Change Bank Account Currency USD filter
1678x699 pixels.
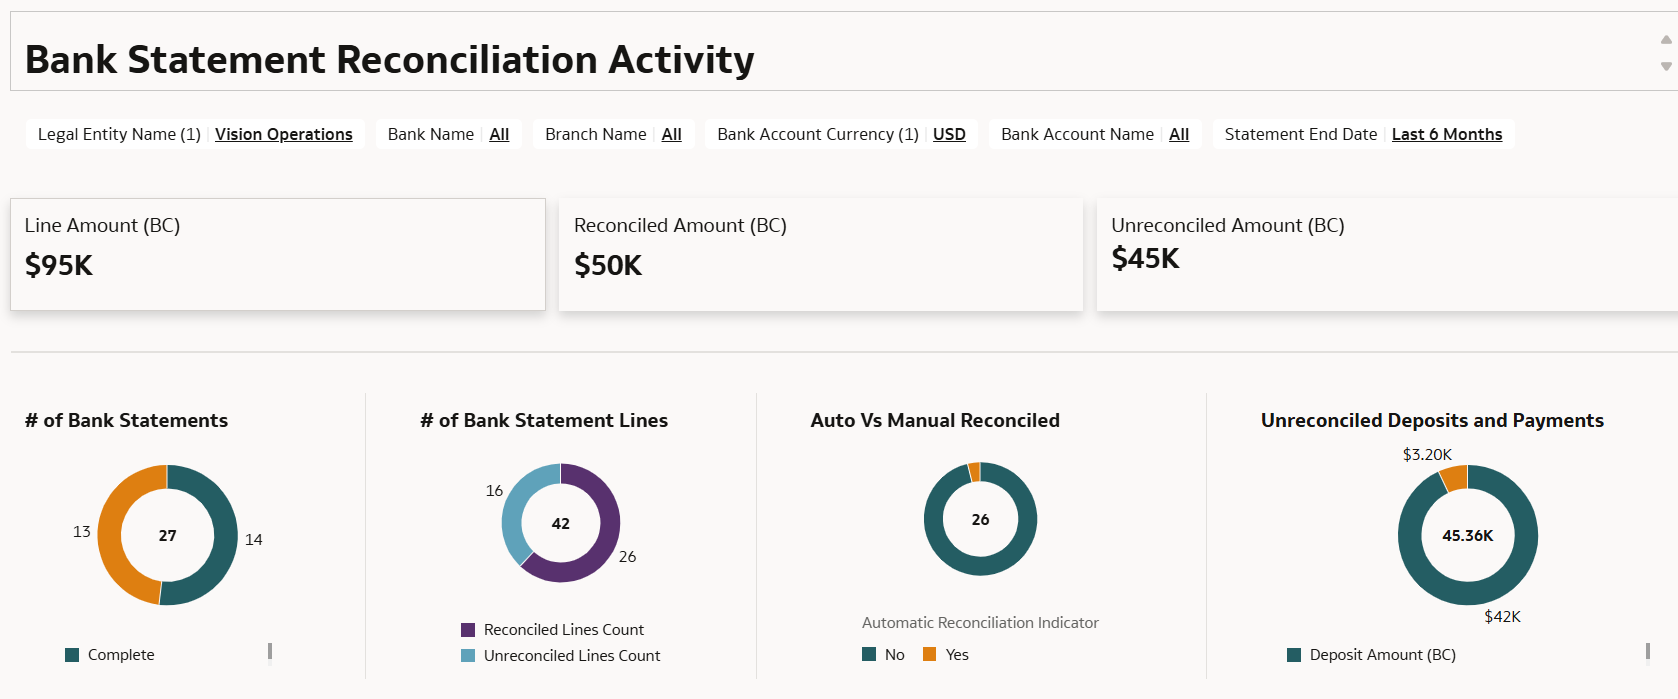tap(949, 134)
